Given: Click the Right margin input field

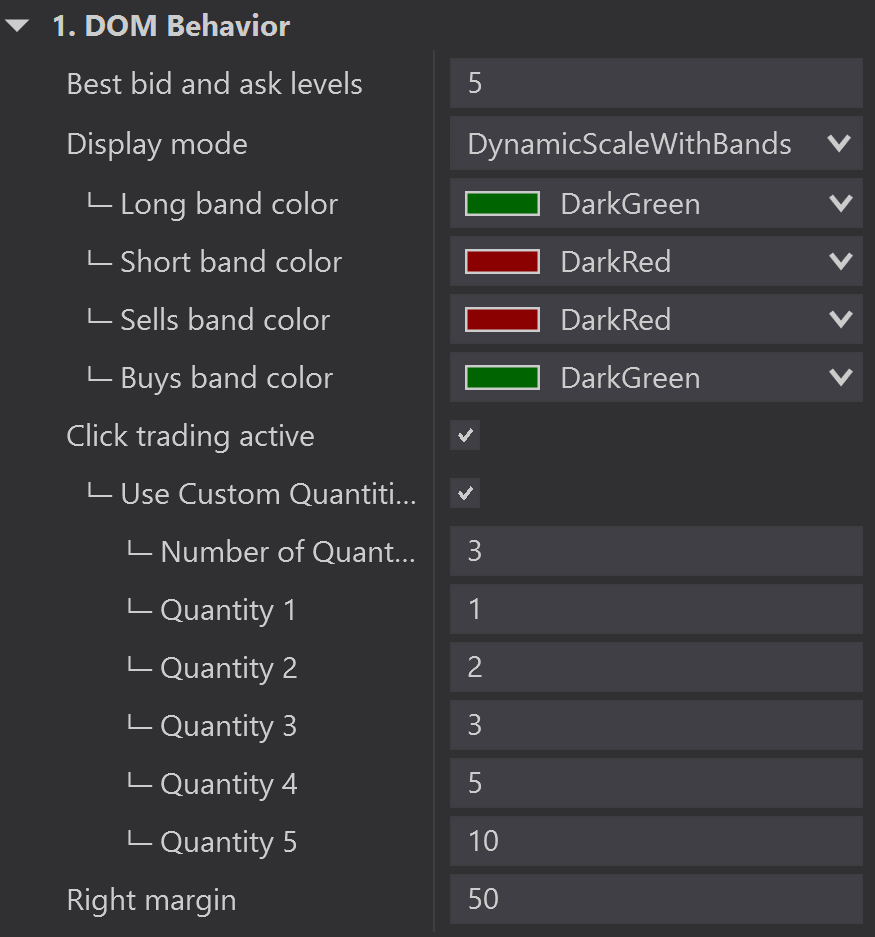Looking at the screenshot, I should [x=655, y=900].
